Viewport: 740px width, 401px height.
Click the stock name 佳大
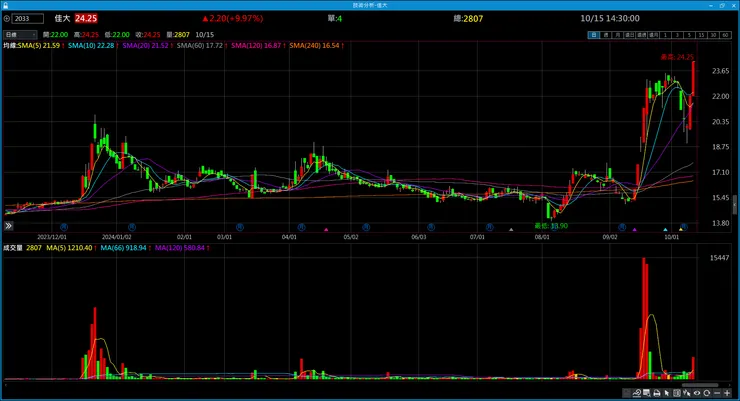click(62, 18)
